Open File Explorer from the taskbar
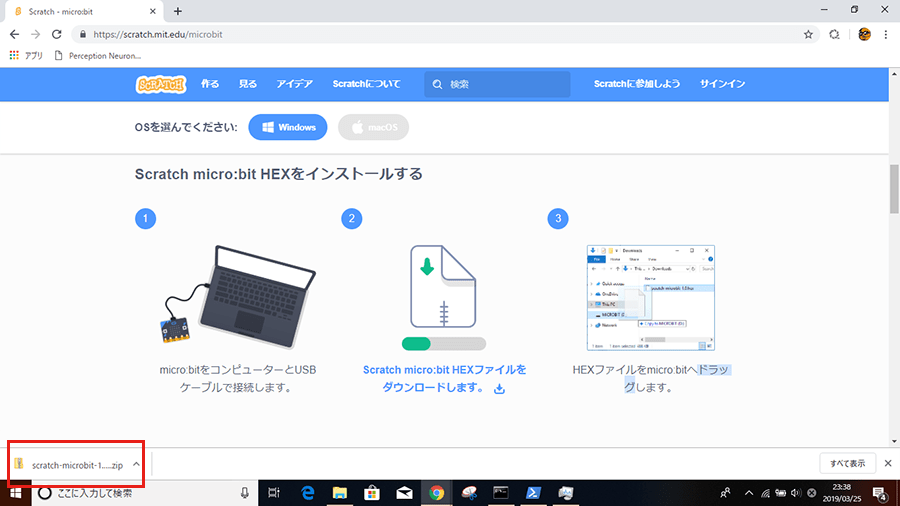Screen dimensions: 900x506 [340, 493]
